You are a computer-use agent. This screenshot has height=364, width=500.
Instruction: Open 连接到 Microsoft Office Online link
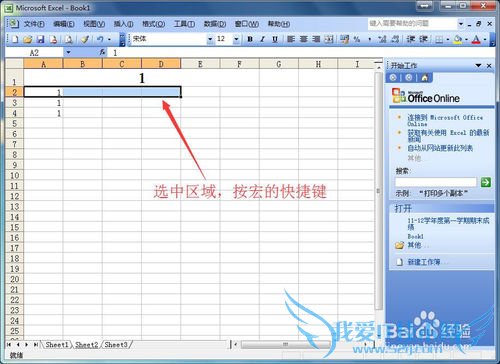pos(445,120)
